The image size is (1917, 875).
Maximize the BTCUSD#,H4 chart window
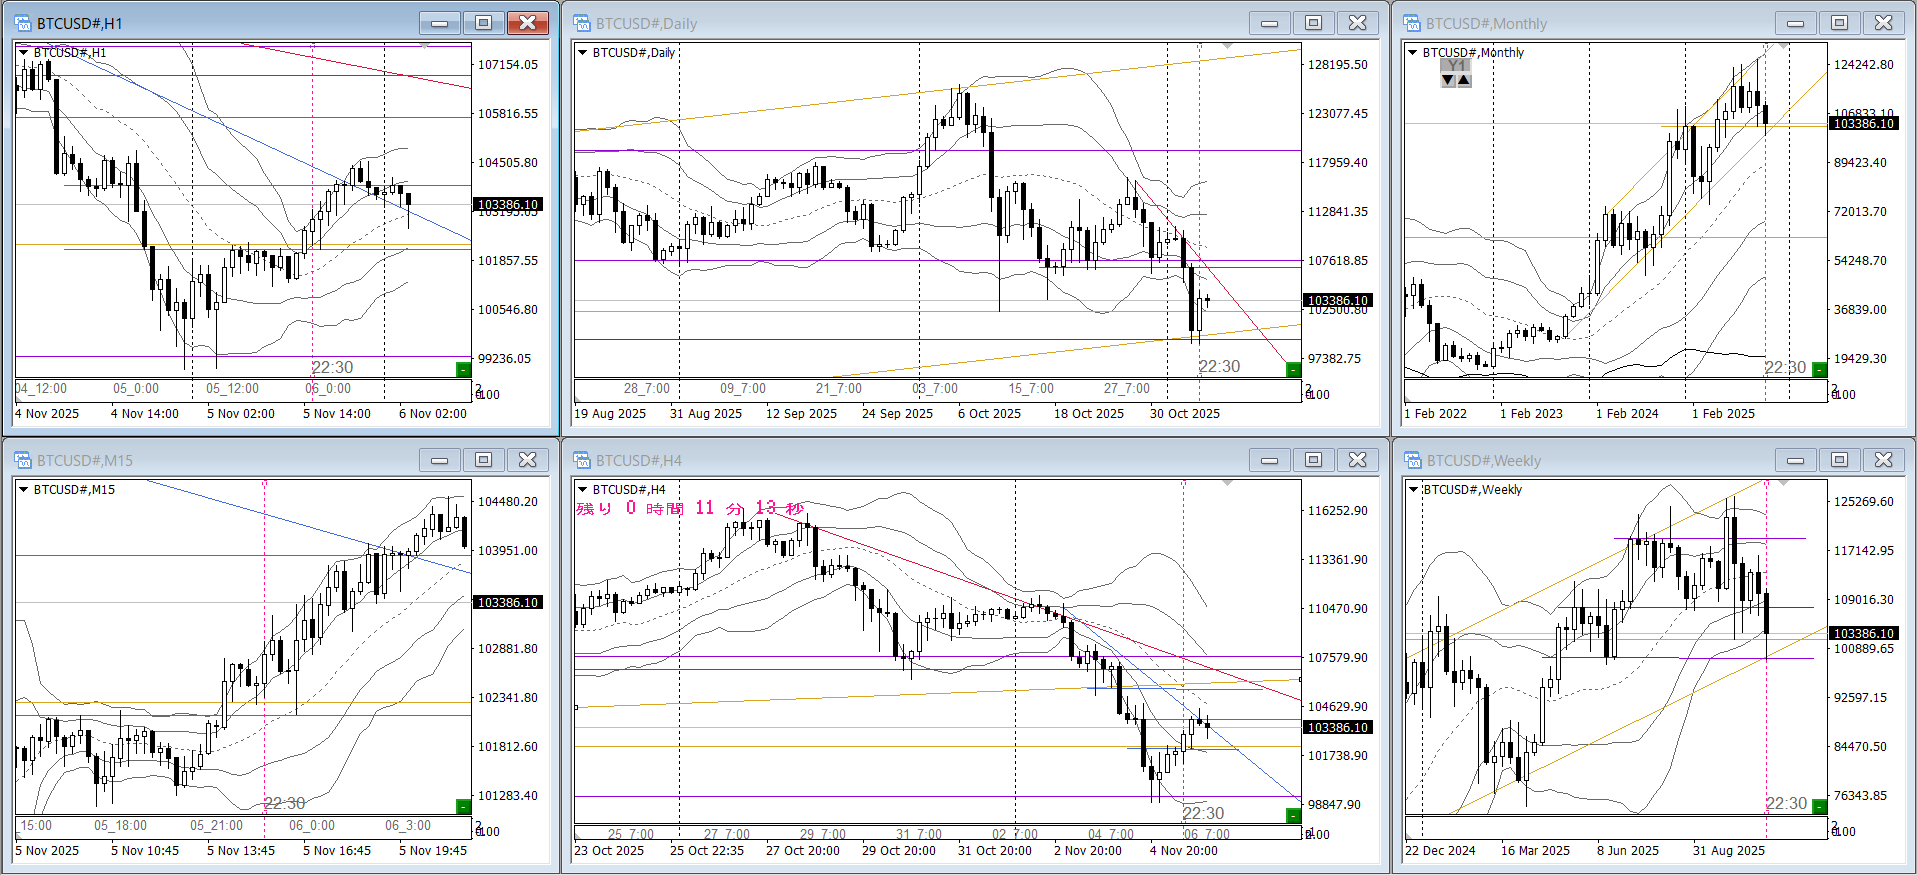1313,460
